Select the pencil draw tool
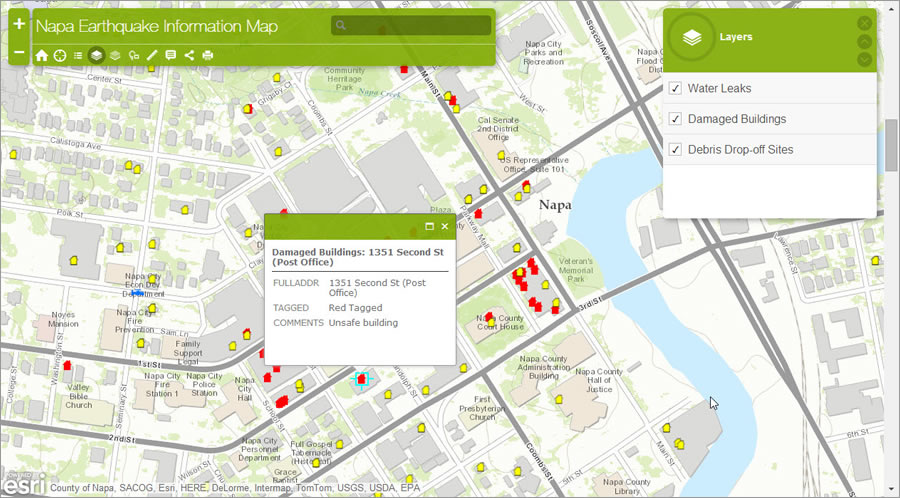The image size is (900, 498). (x=152, y=55)
